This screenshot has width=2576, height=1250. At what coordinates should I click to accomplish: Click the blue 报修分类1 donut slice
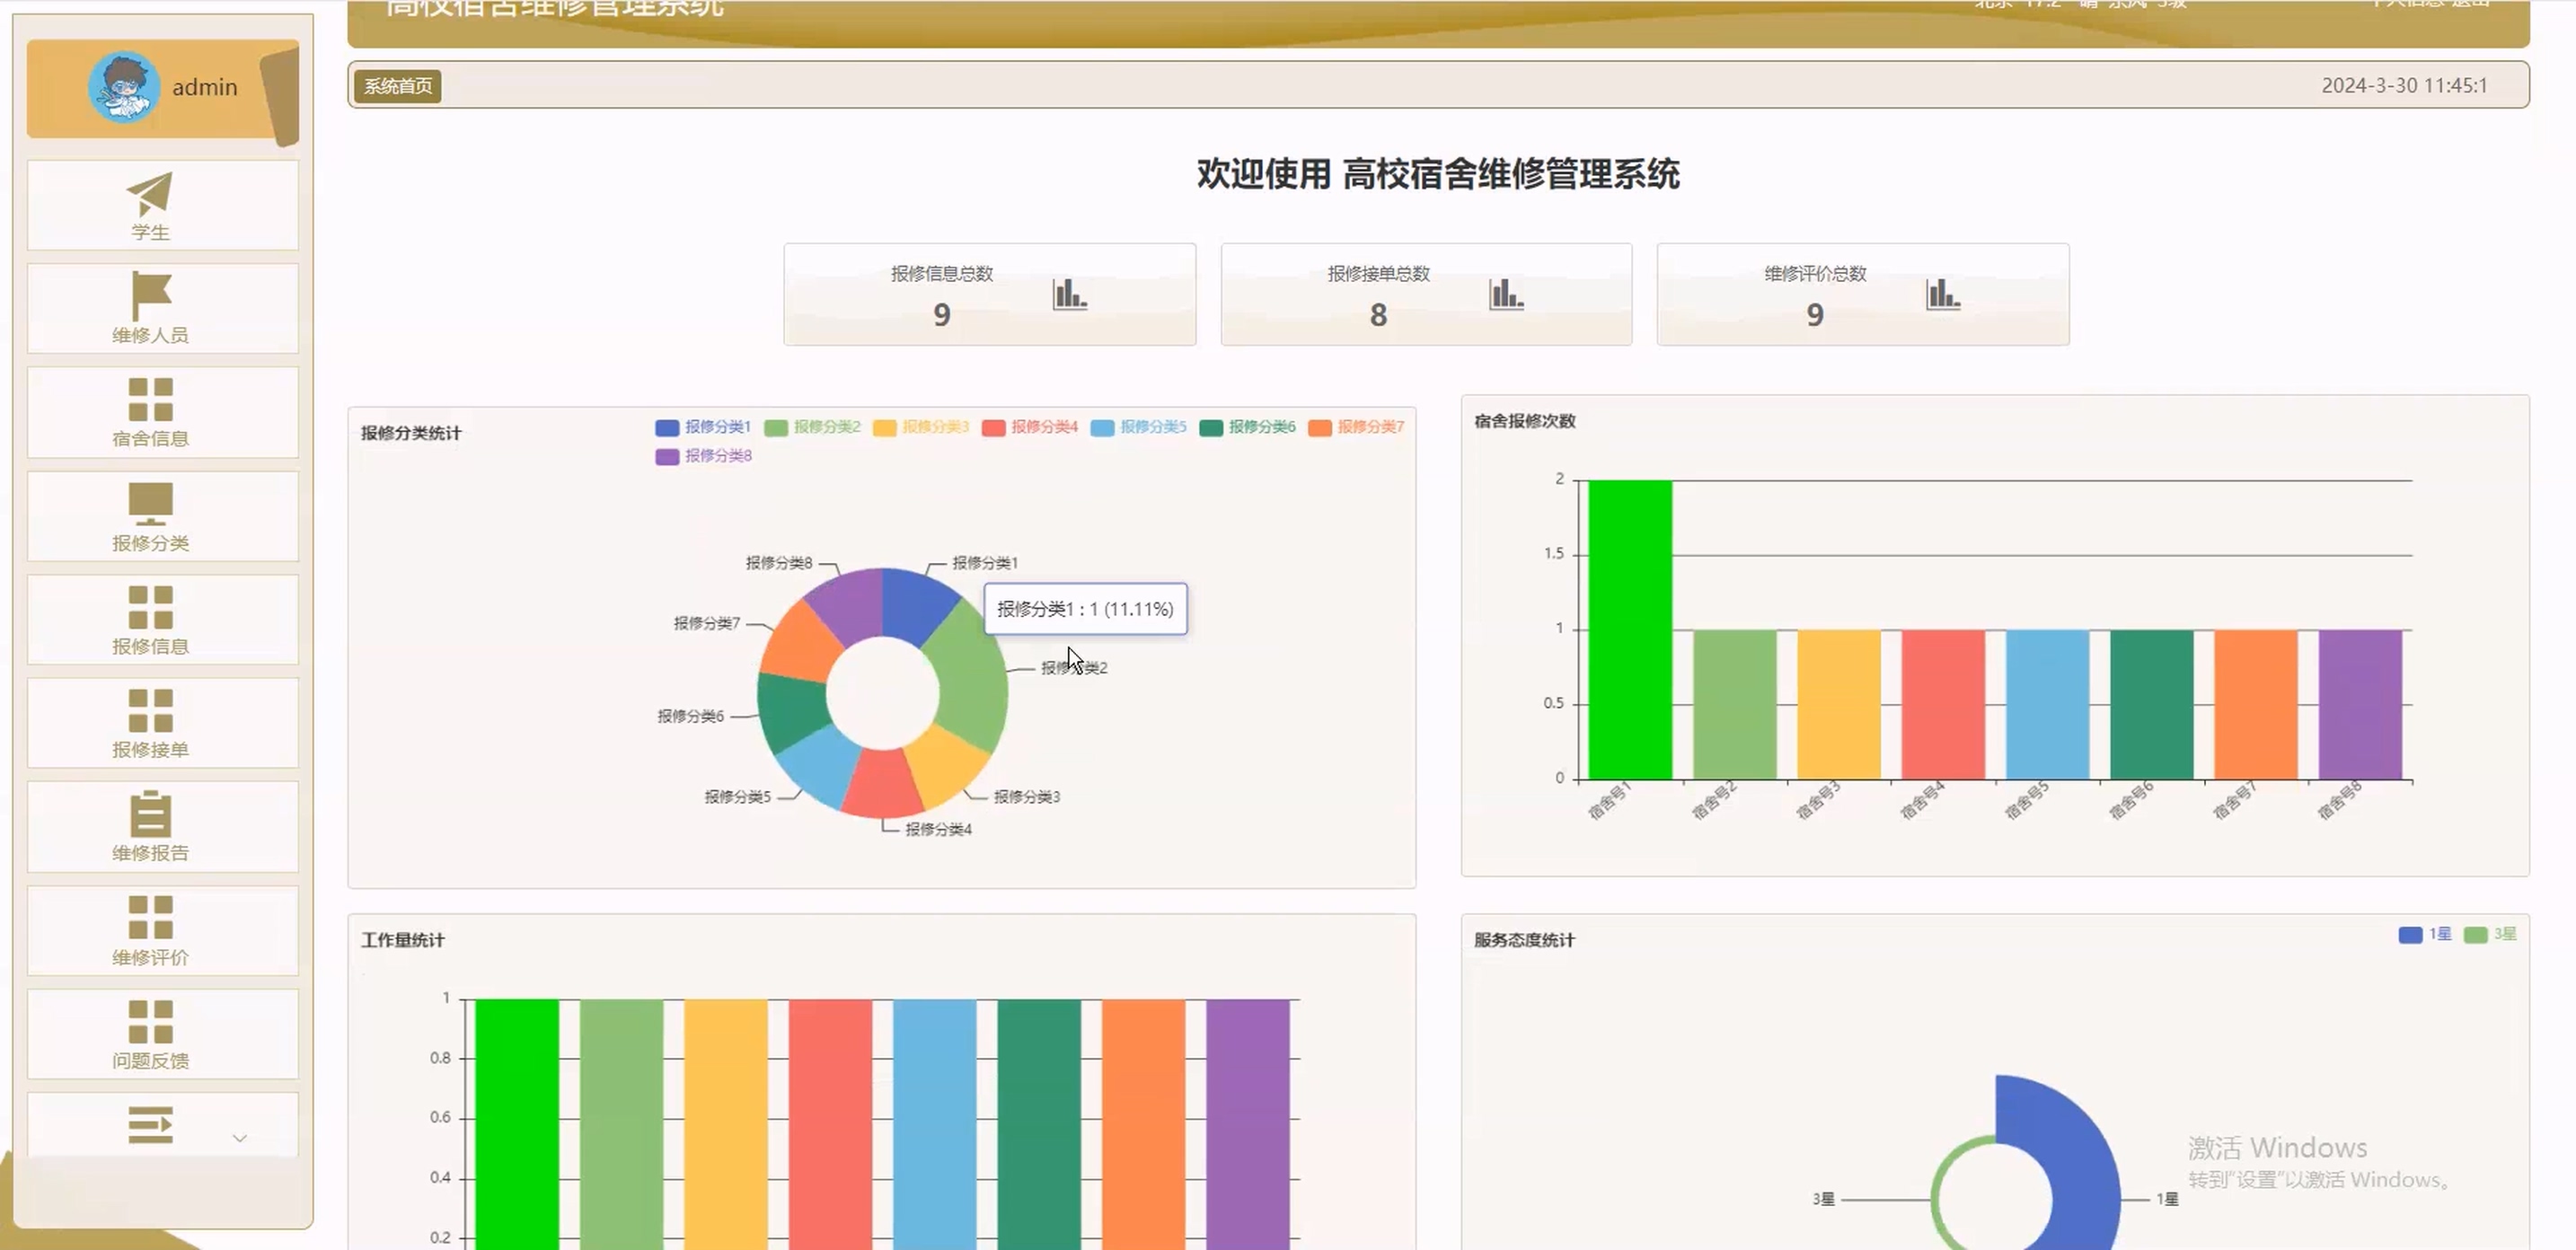pos(915,604)
